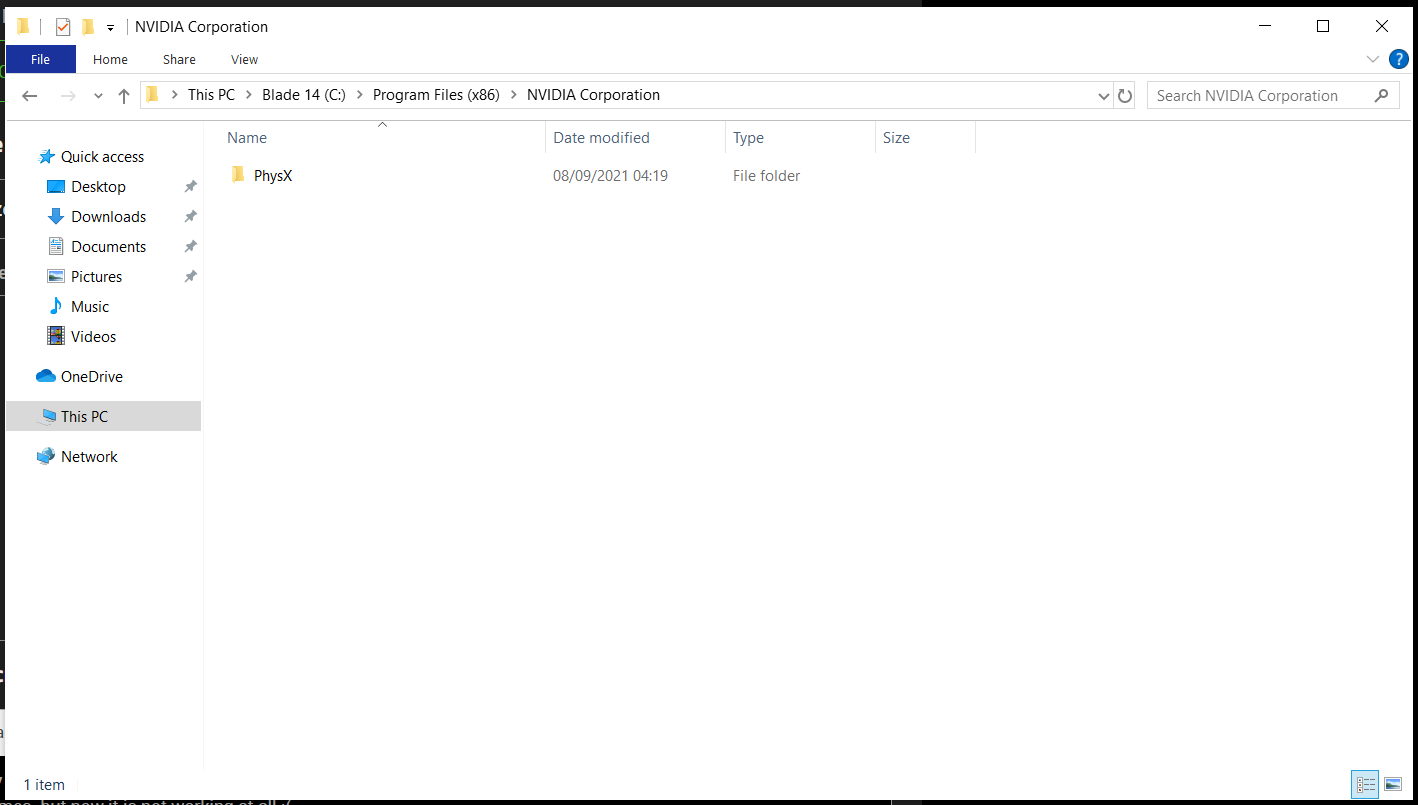Select Quick access label in sidebar

coord(102,157)
